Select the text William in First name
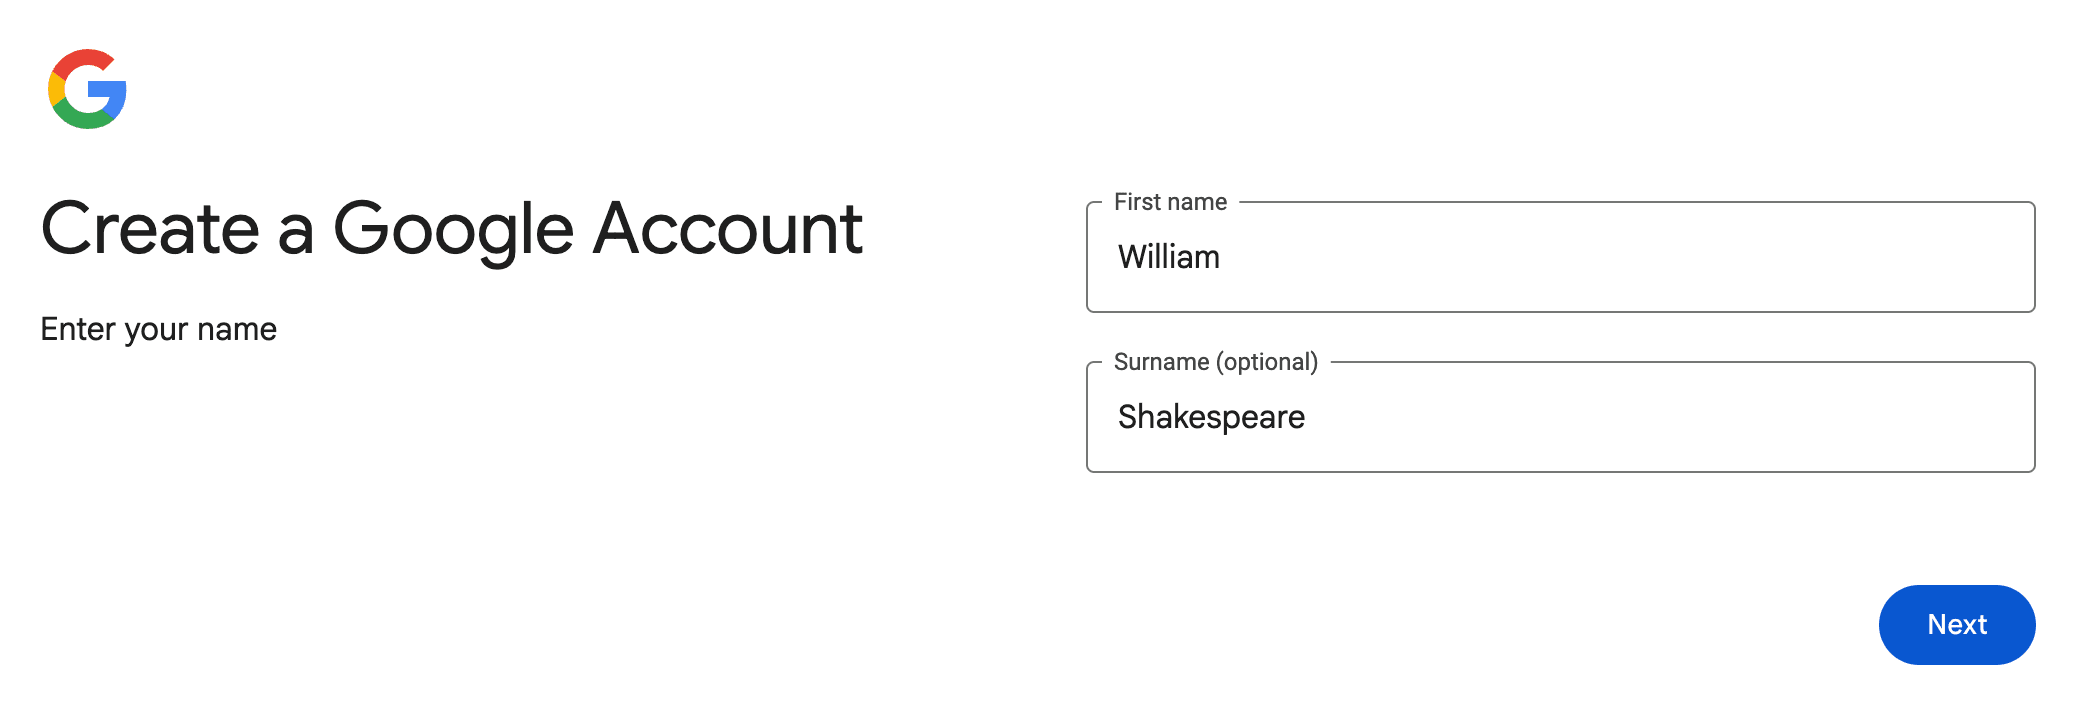Screen dimensions: 2090x708 tap(1169, 257)
